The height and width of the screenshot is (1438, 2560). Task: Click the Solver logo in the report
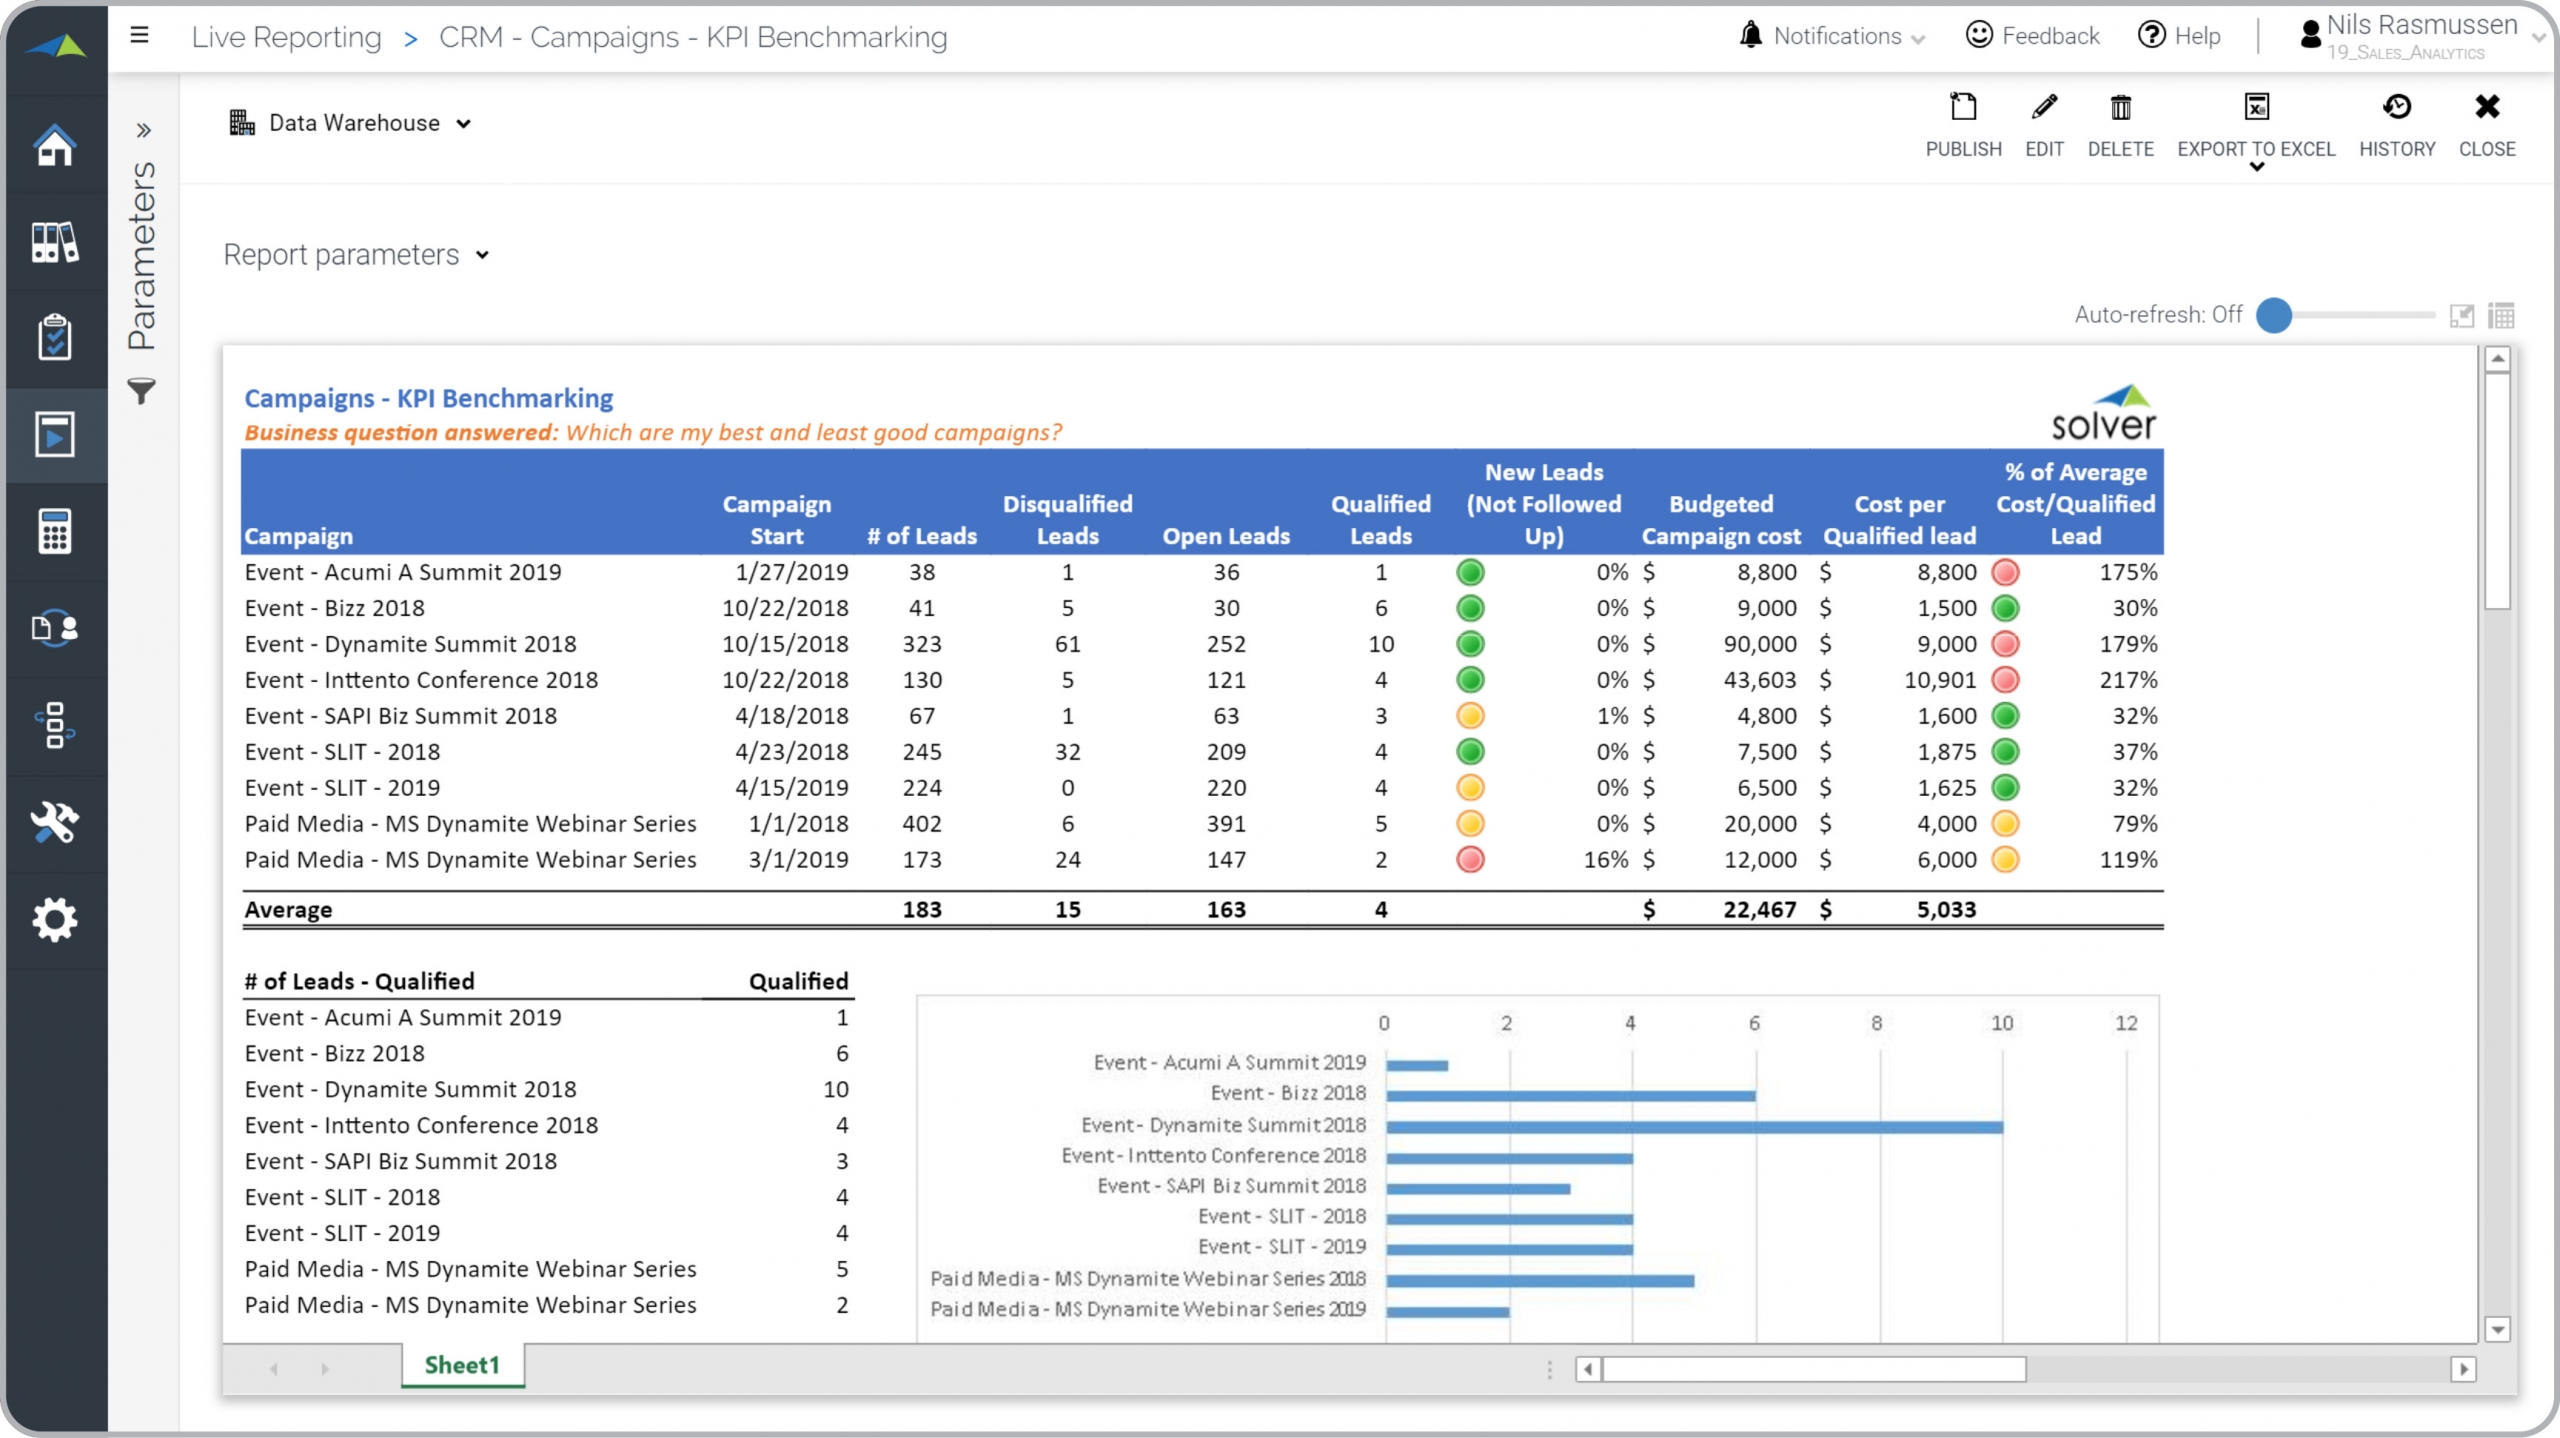pyautogui.click(x=2103, y=412)
